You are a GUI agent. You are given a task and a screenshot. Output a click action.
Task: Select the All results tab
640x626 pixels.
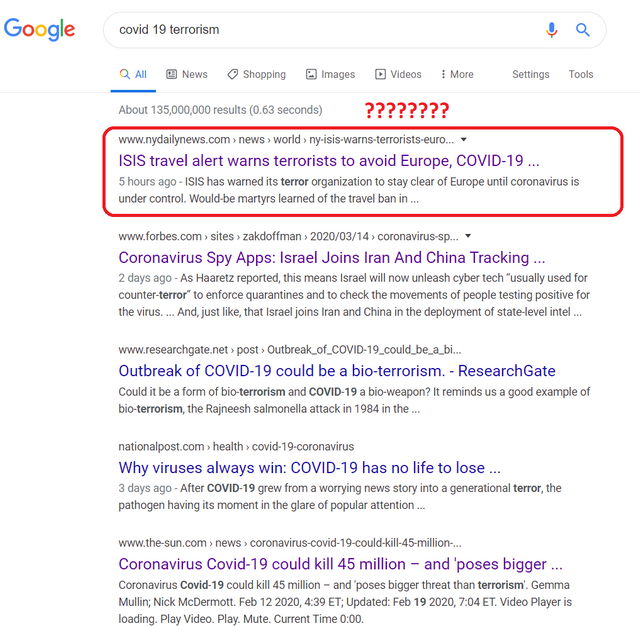point(133,74)
